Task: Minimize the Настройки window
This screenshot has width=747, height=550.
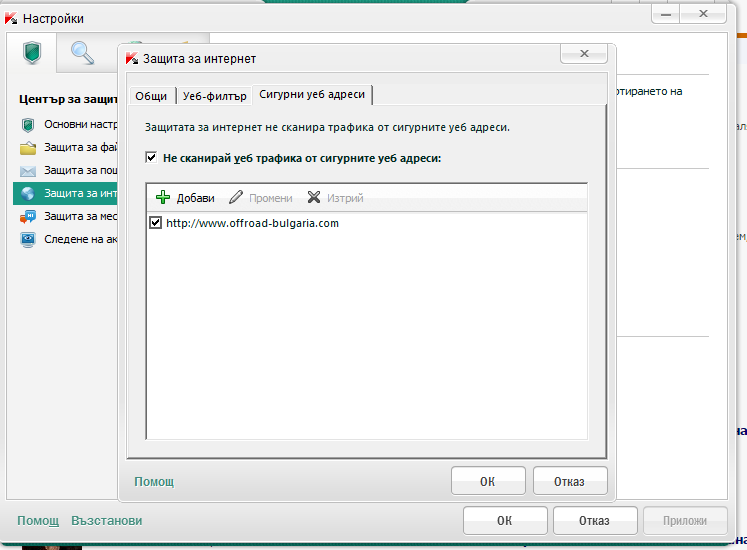Action: [666, 14]
